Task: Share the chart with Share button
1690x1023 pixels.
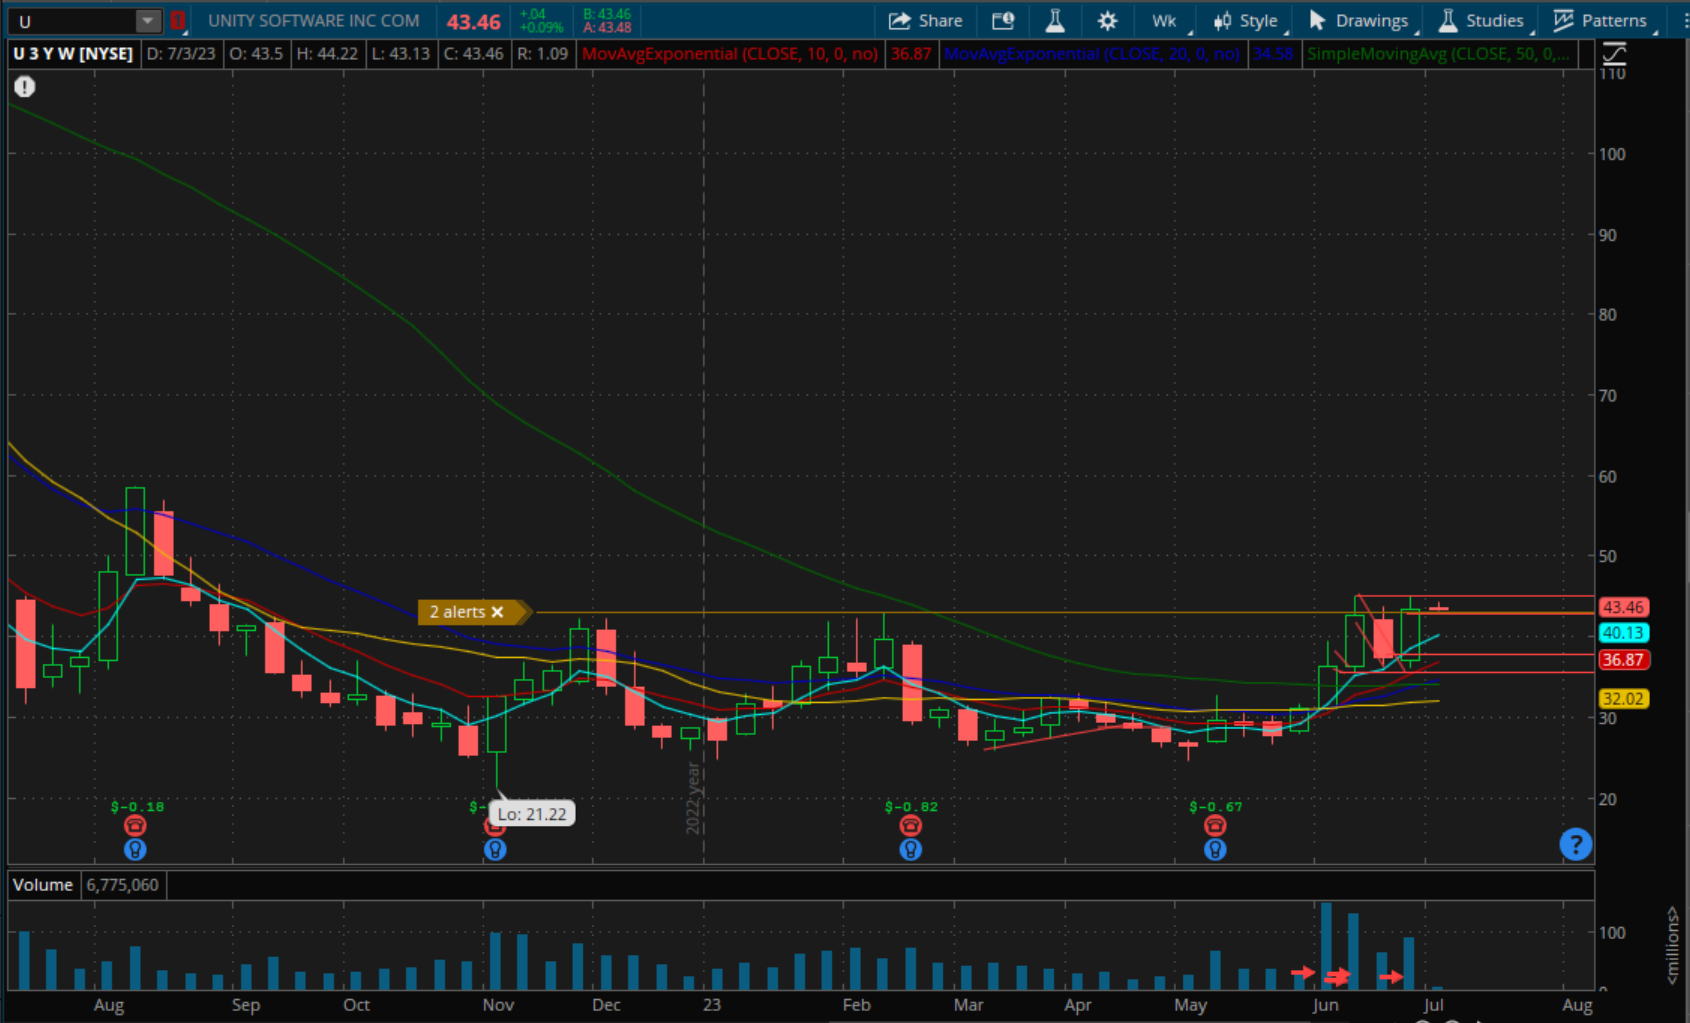Action: tap(925, 20)
